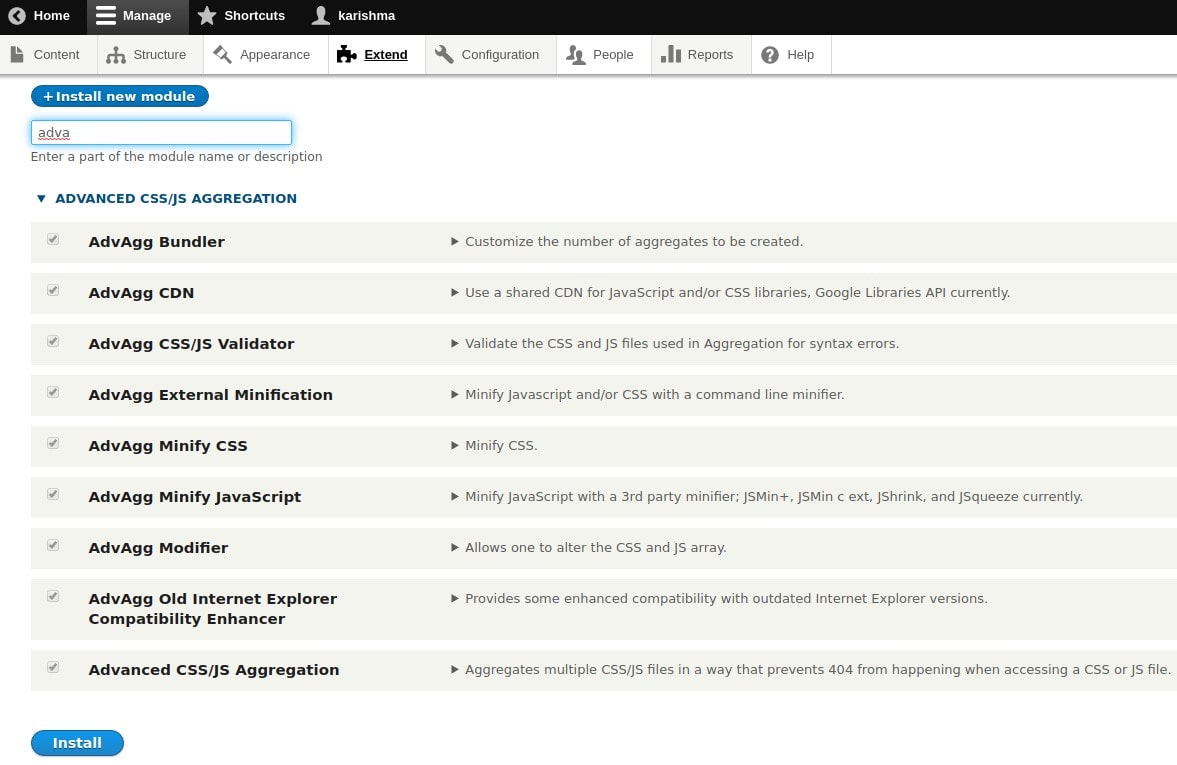Viewport: 1177px width, 765px height.
Task: Click the AdvAgg Minify JavaScript module name
Action: 194,497
